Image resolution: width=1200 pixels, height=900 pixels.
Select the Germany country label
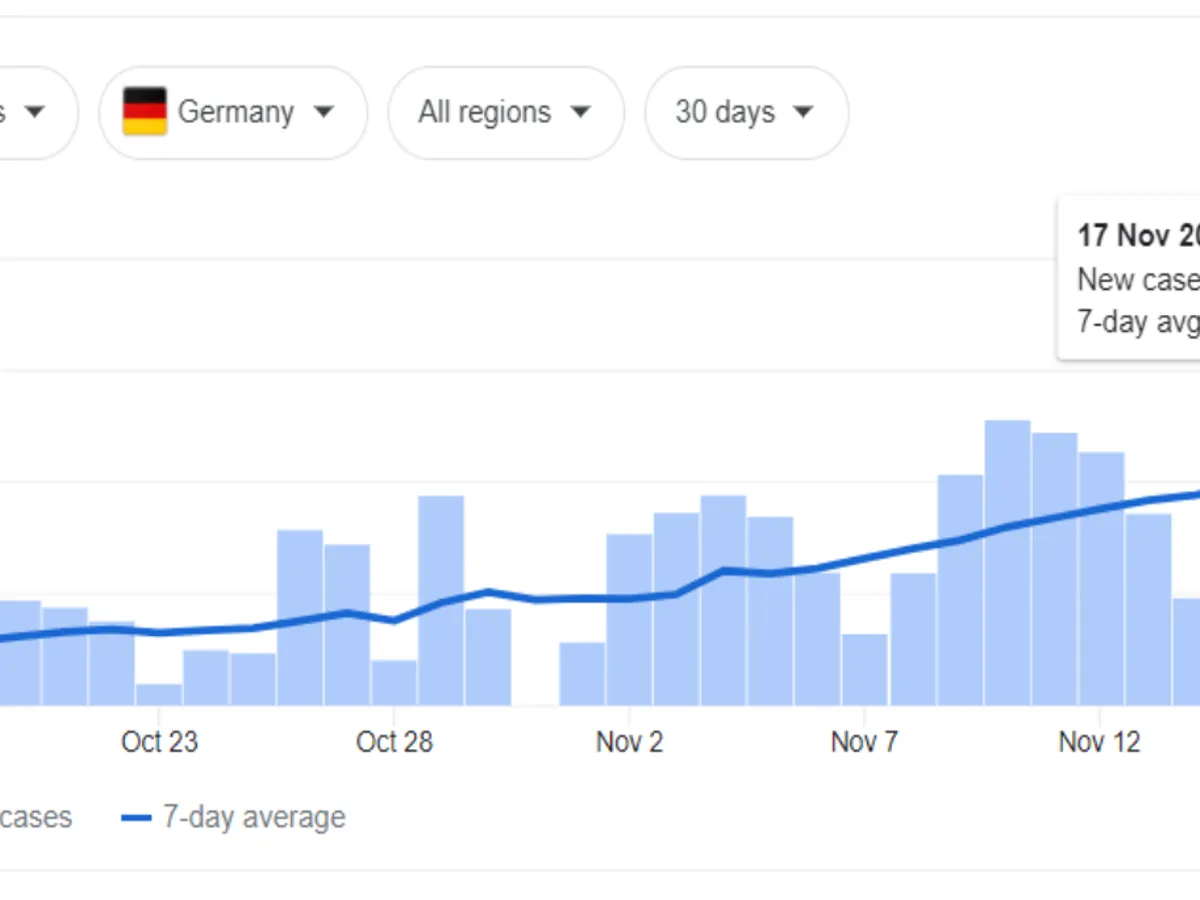tap(236, 112)
